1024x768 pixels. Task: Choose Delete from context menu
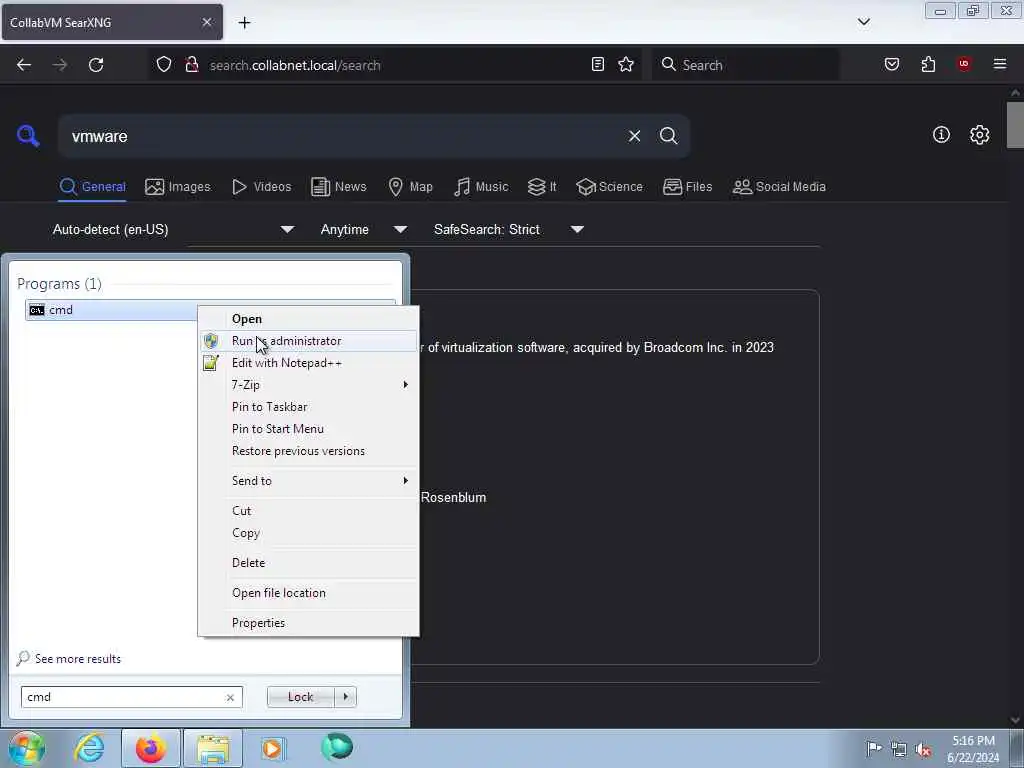(x=308, y=563)
